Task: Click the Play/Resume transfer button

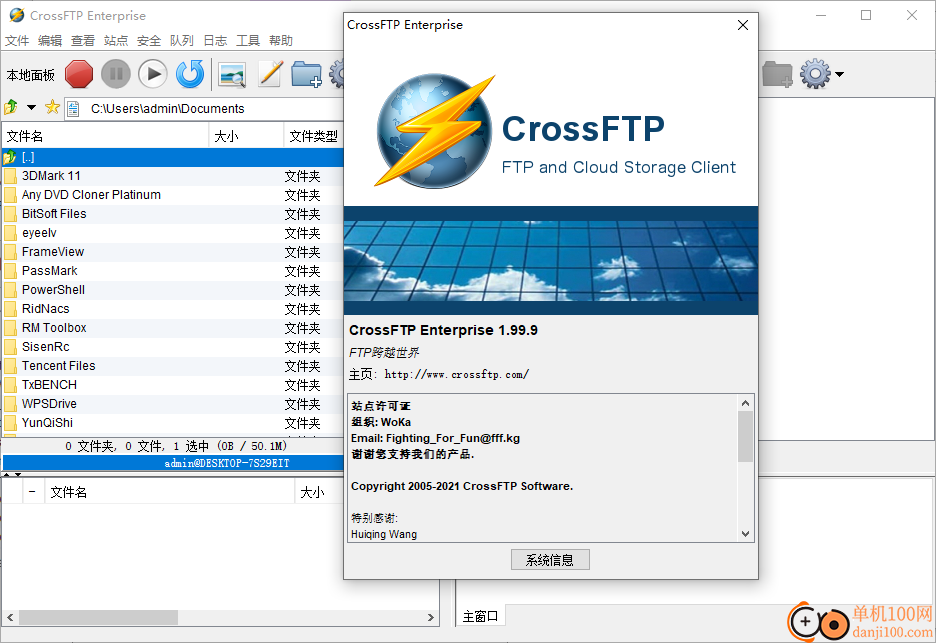Action: click(153, 74)
